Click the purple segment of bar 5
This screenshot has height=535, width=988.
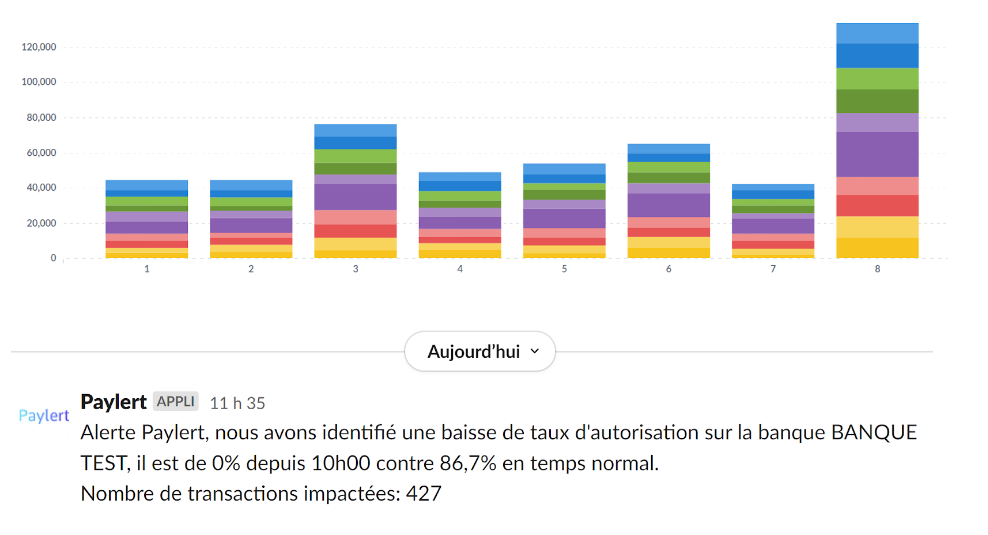[x=564, y=218]
